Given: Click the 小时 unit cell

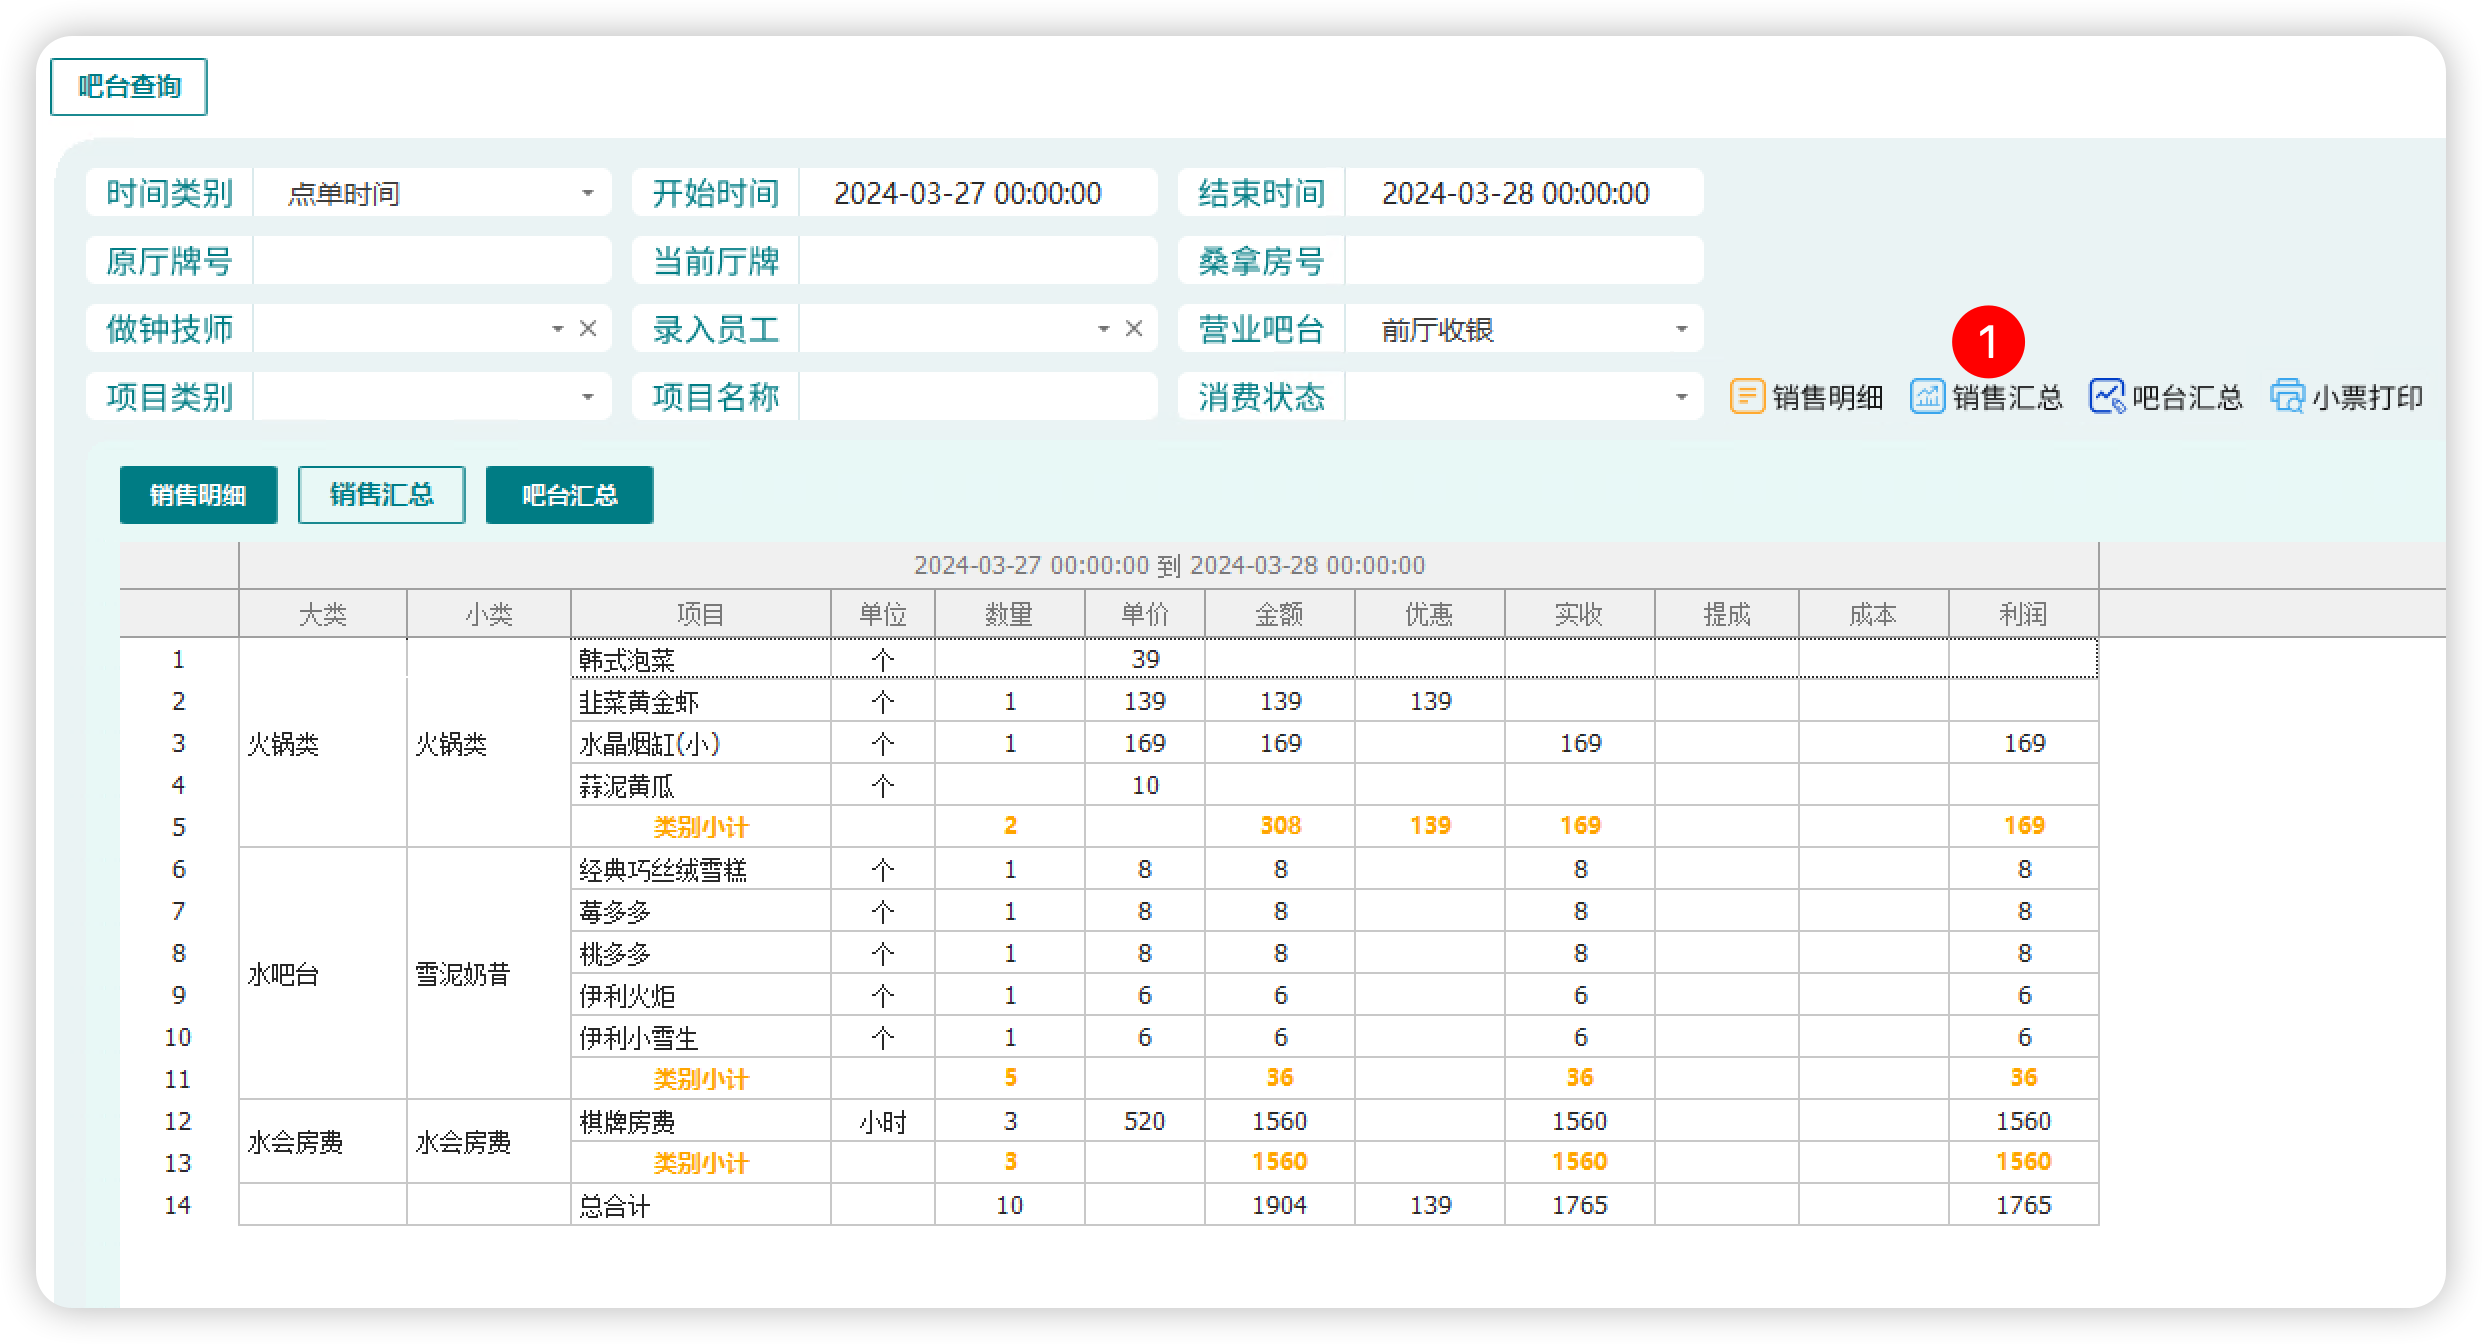Looking at the screenshot, I should pos(883,1121).
